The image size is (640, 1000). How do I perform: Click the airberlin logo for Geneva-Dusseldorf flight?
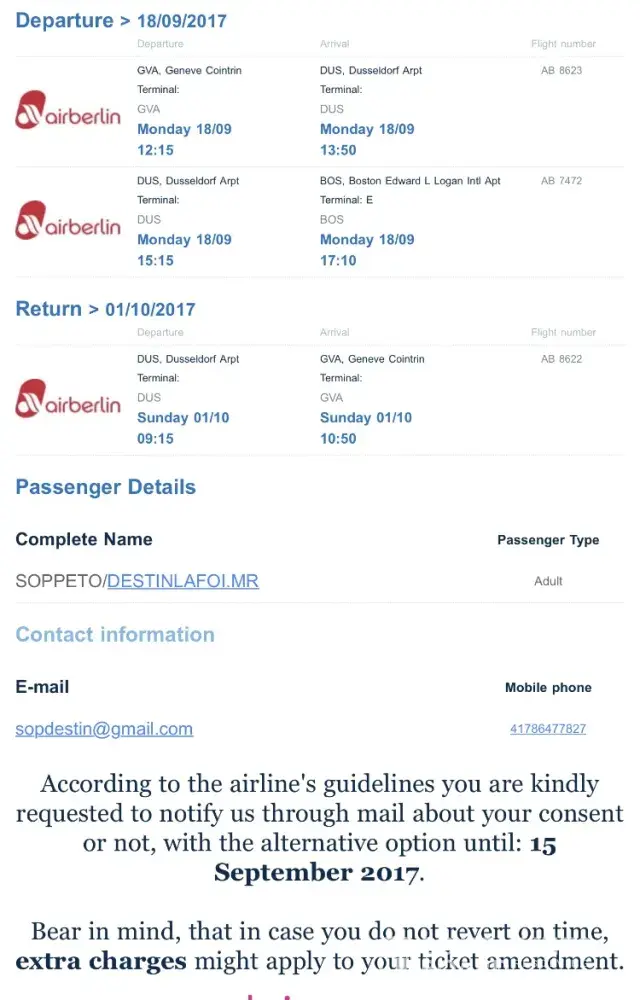pos(68,112)
